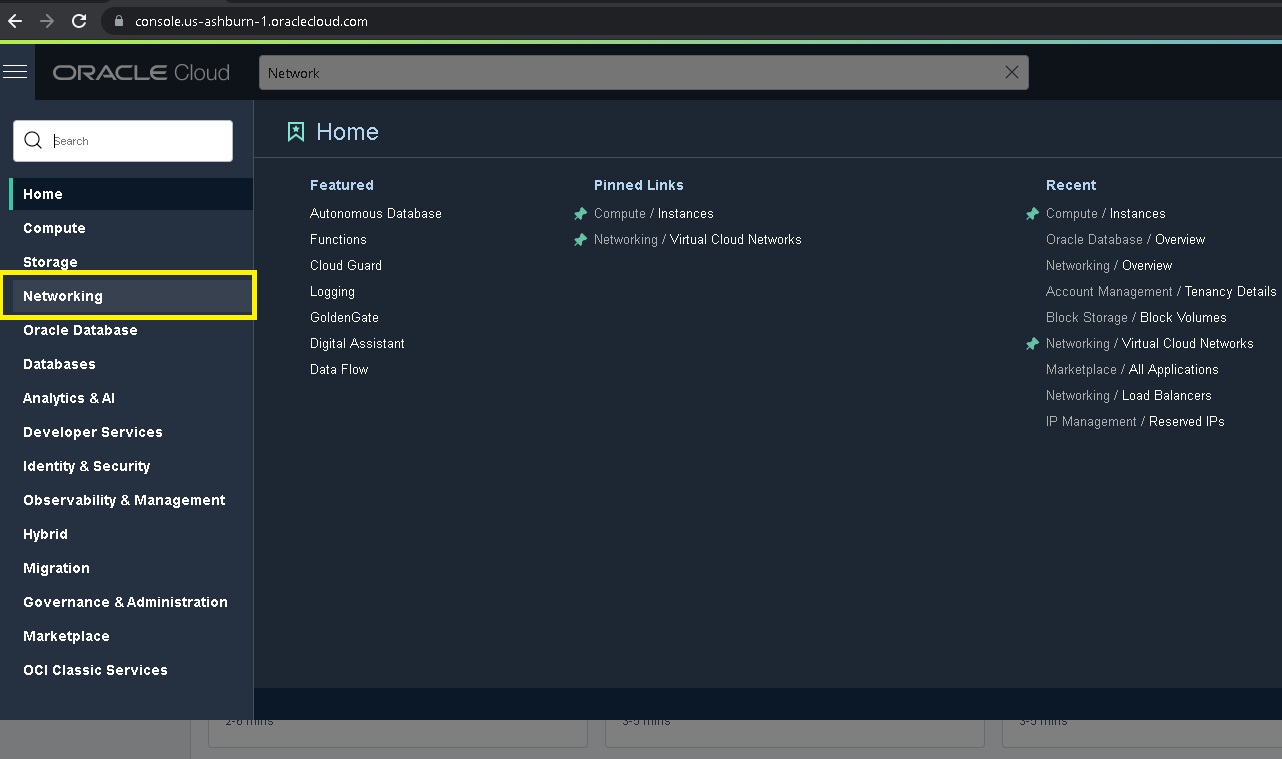
Task: Click the magnifier icon in menu search
Action: point(33,141)
